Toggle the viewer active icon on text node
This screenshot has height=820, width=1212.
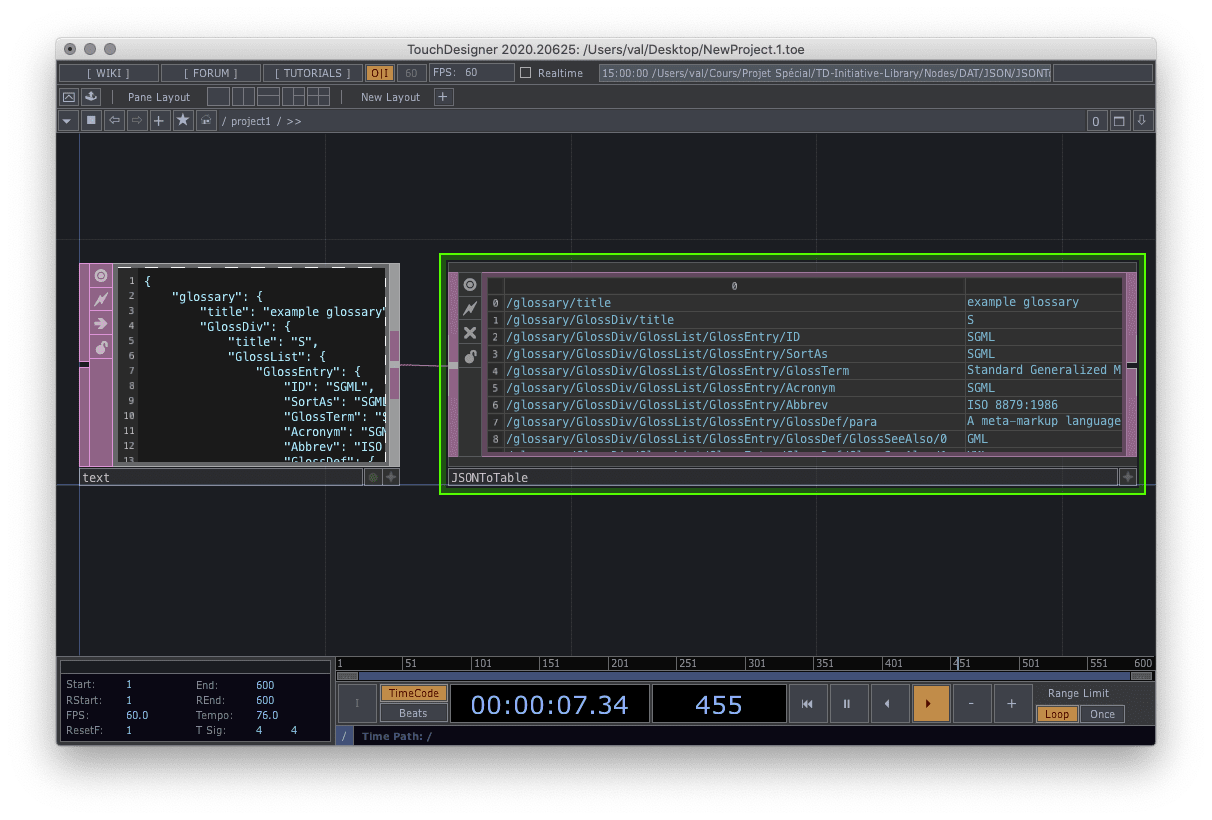point(101,275)
